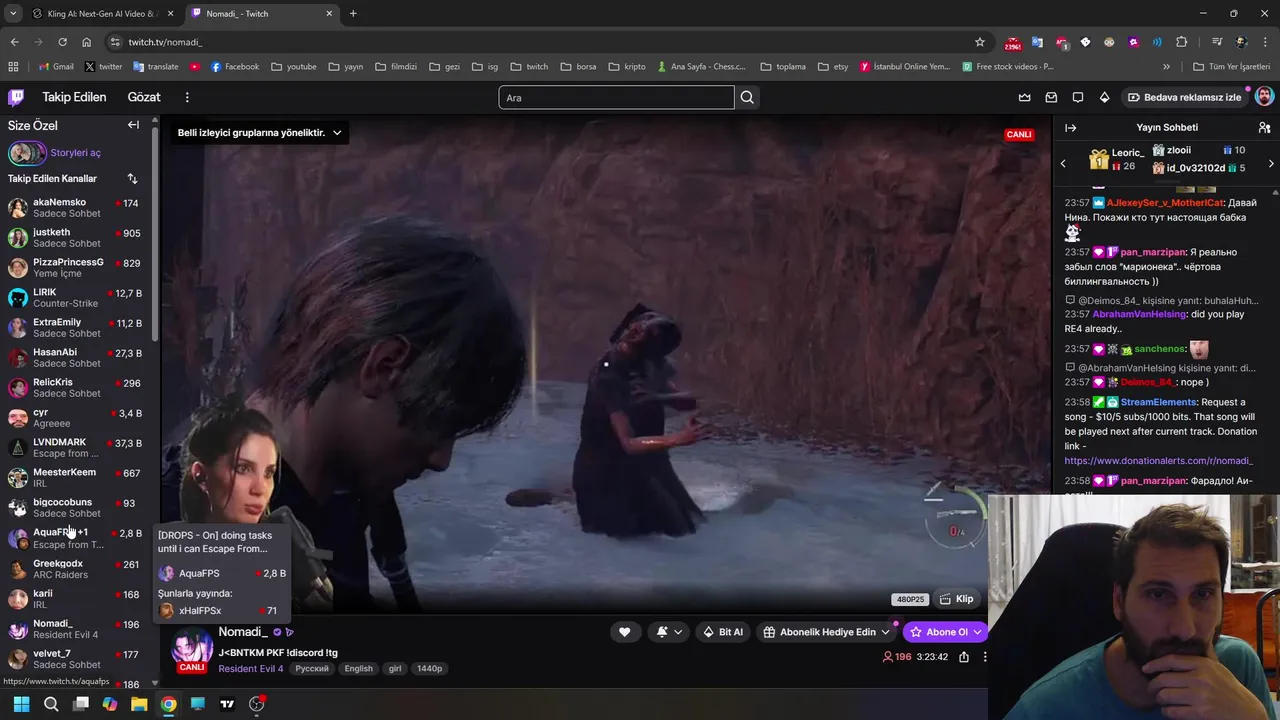
Task: Open Chrome apps grid in bookmarks bar
Action: (x=13, y=67)
